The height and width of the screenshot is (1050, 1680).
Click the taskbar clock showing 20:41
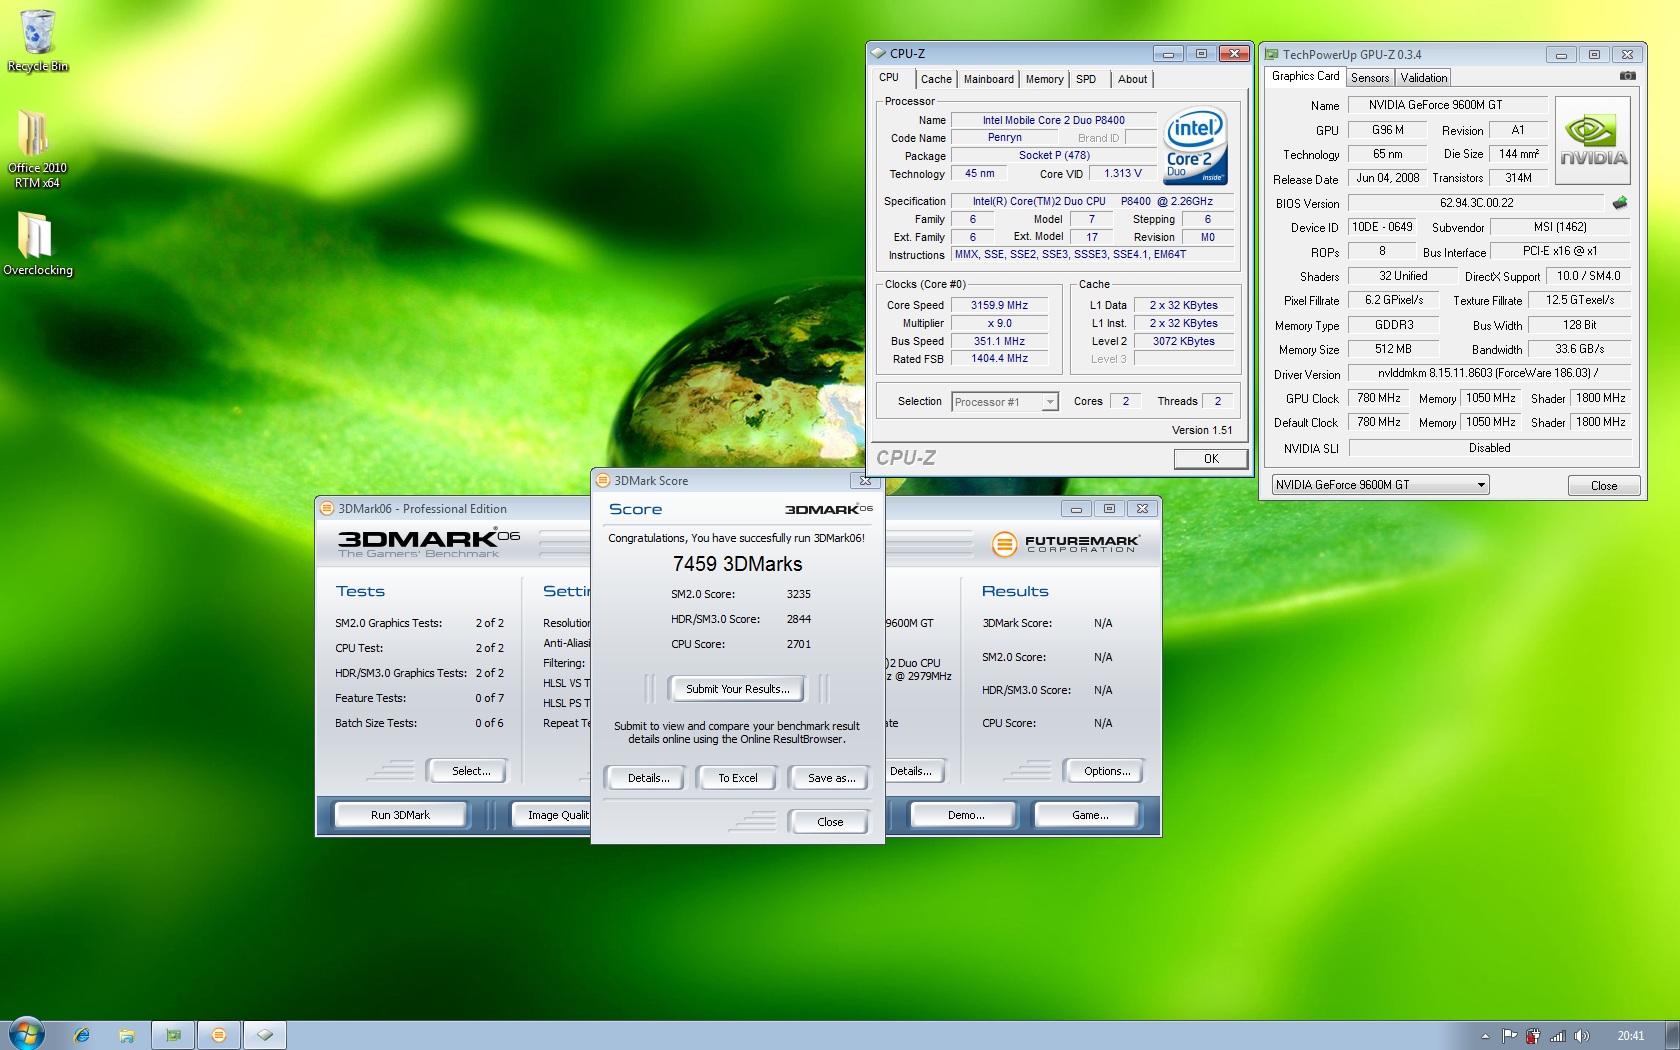point(1631,1036)
